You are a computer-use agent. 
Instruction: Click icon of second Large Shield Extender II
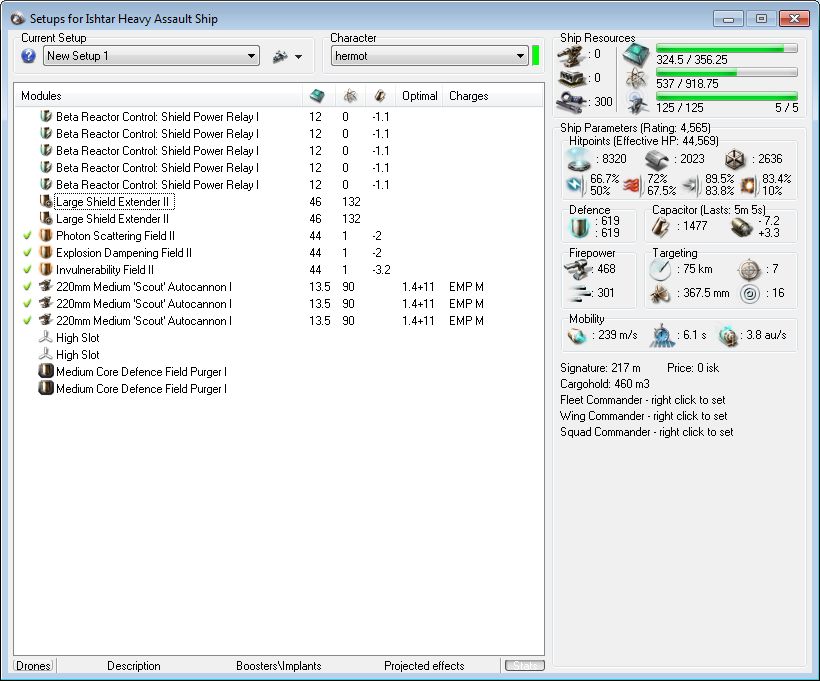[46, 218]
